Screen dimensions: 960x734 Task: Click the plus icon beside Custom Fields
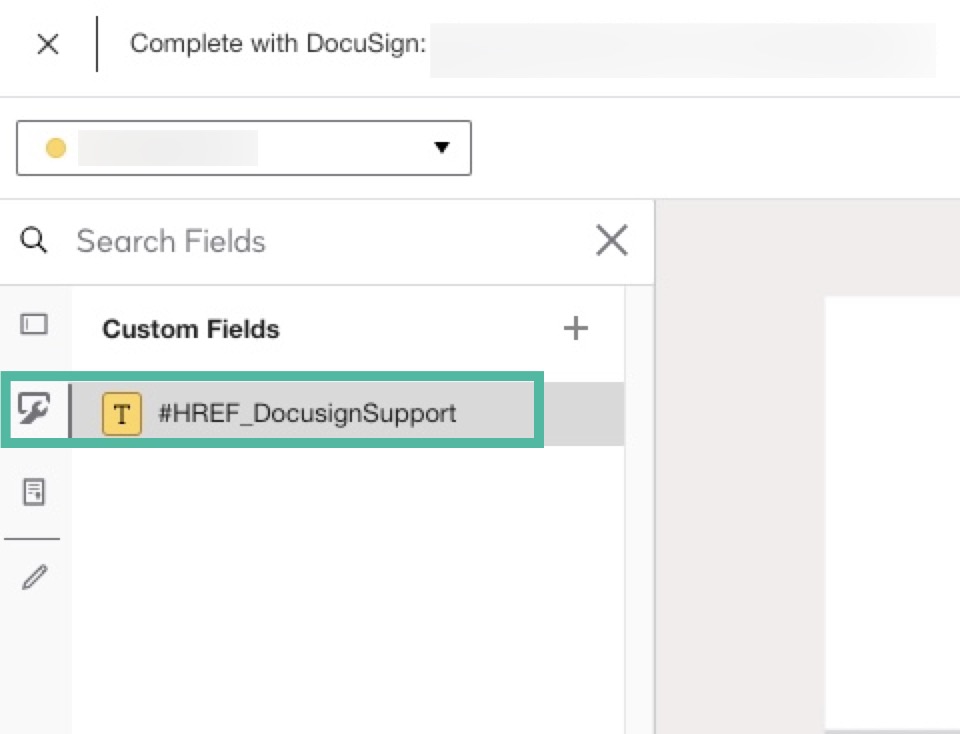[576, 327]
